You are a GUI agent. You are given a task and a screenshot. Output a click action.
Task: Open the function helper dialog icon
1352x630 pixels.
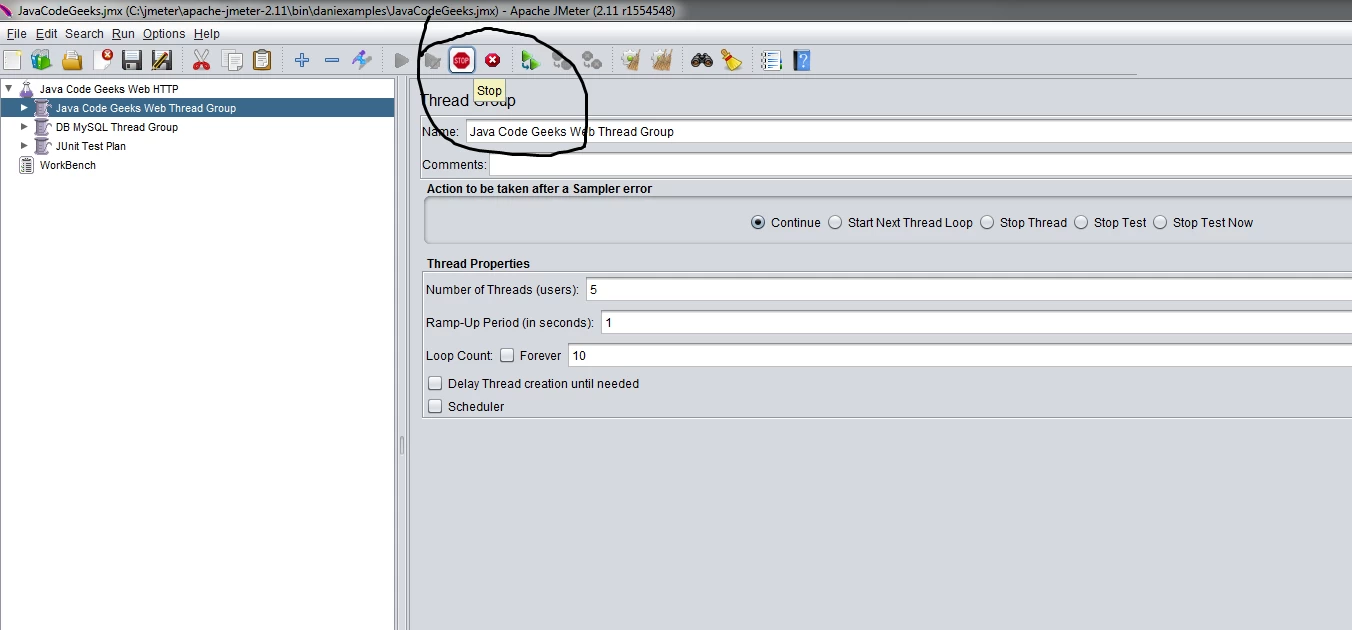click(771, 60)
